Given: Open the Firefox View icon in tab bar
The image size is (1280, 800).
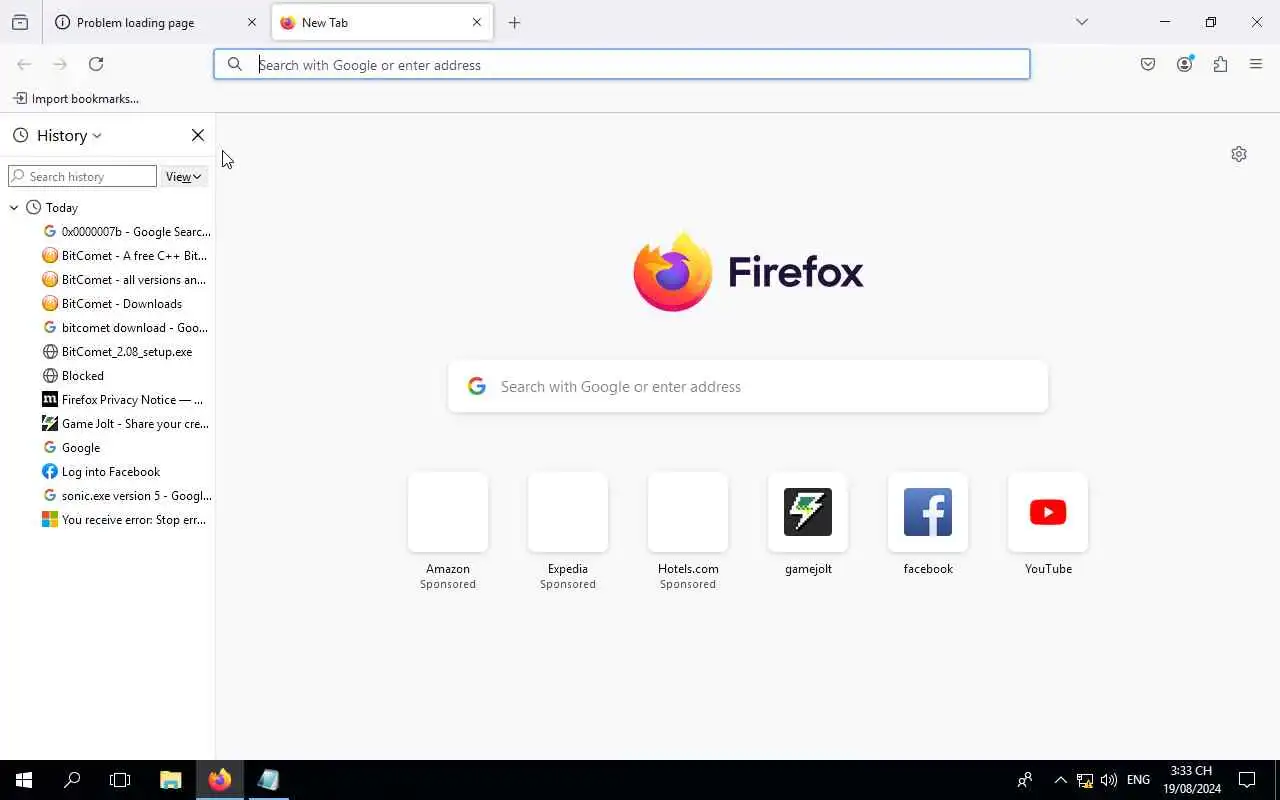Looking at the screenshot, I should pyautogui.click(x=20, y=22).
